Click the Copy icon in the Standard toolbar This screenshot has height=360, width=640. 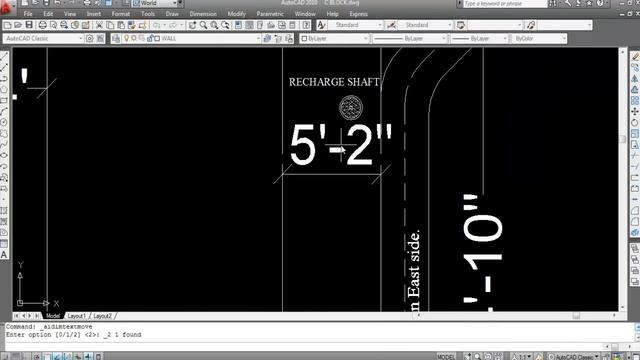coord(110,25)
